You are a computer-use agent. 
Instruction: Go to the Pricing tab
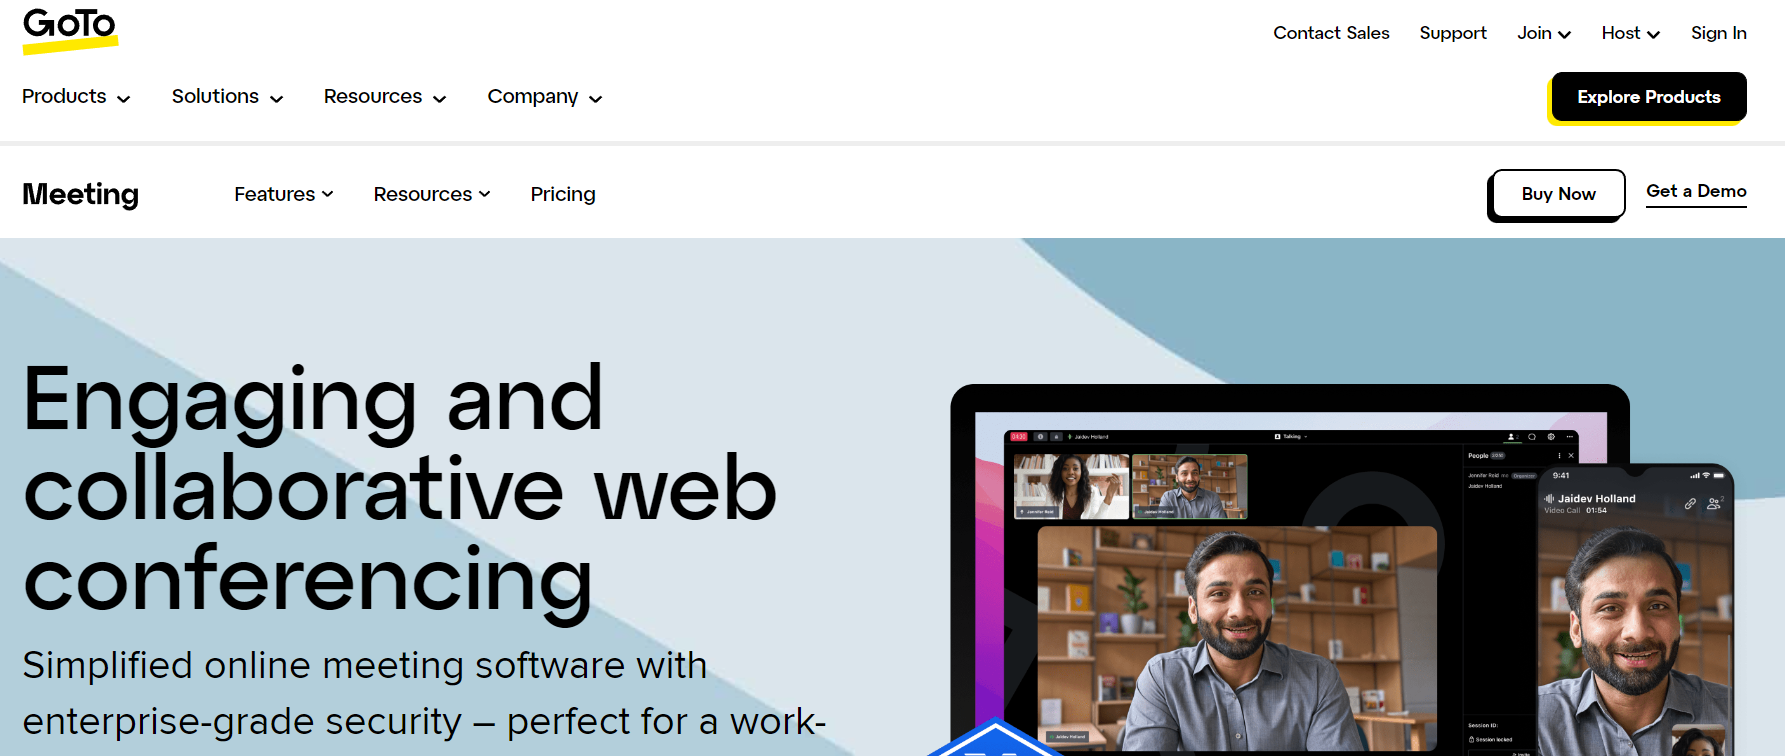point(563,194)
